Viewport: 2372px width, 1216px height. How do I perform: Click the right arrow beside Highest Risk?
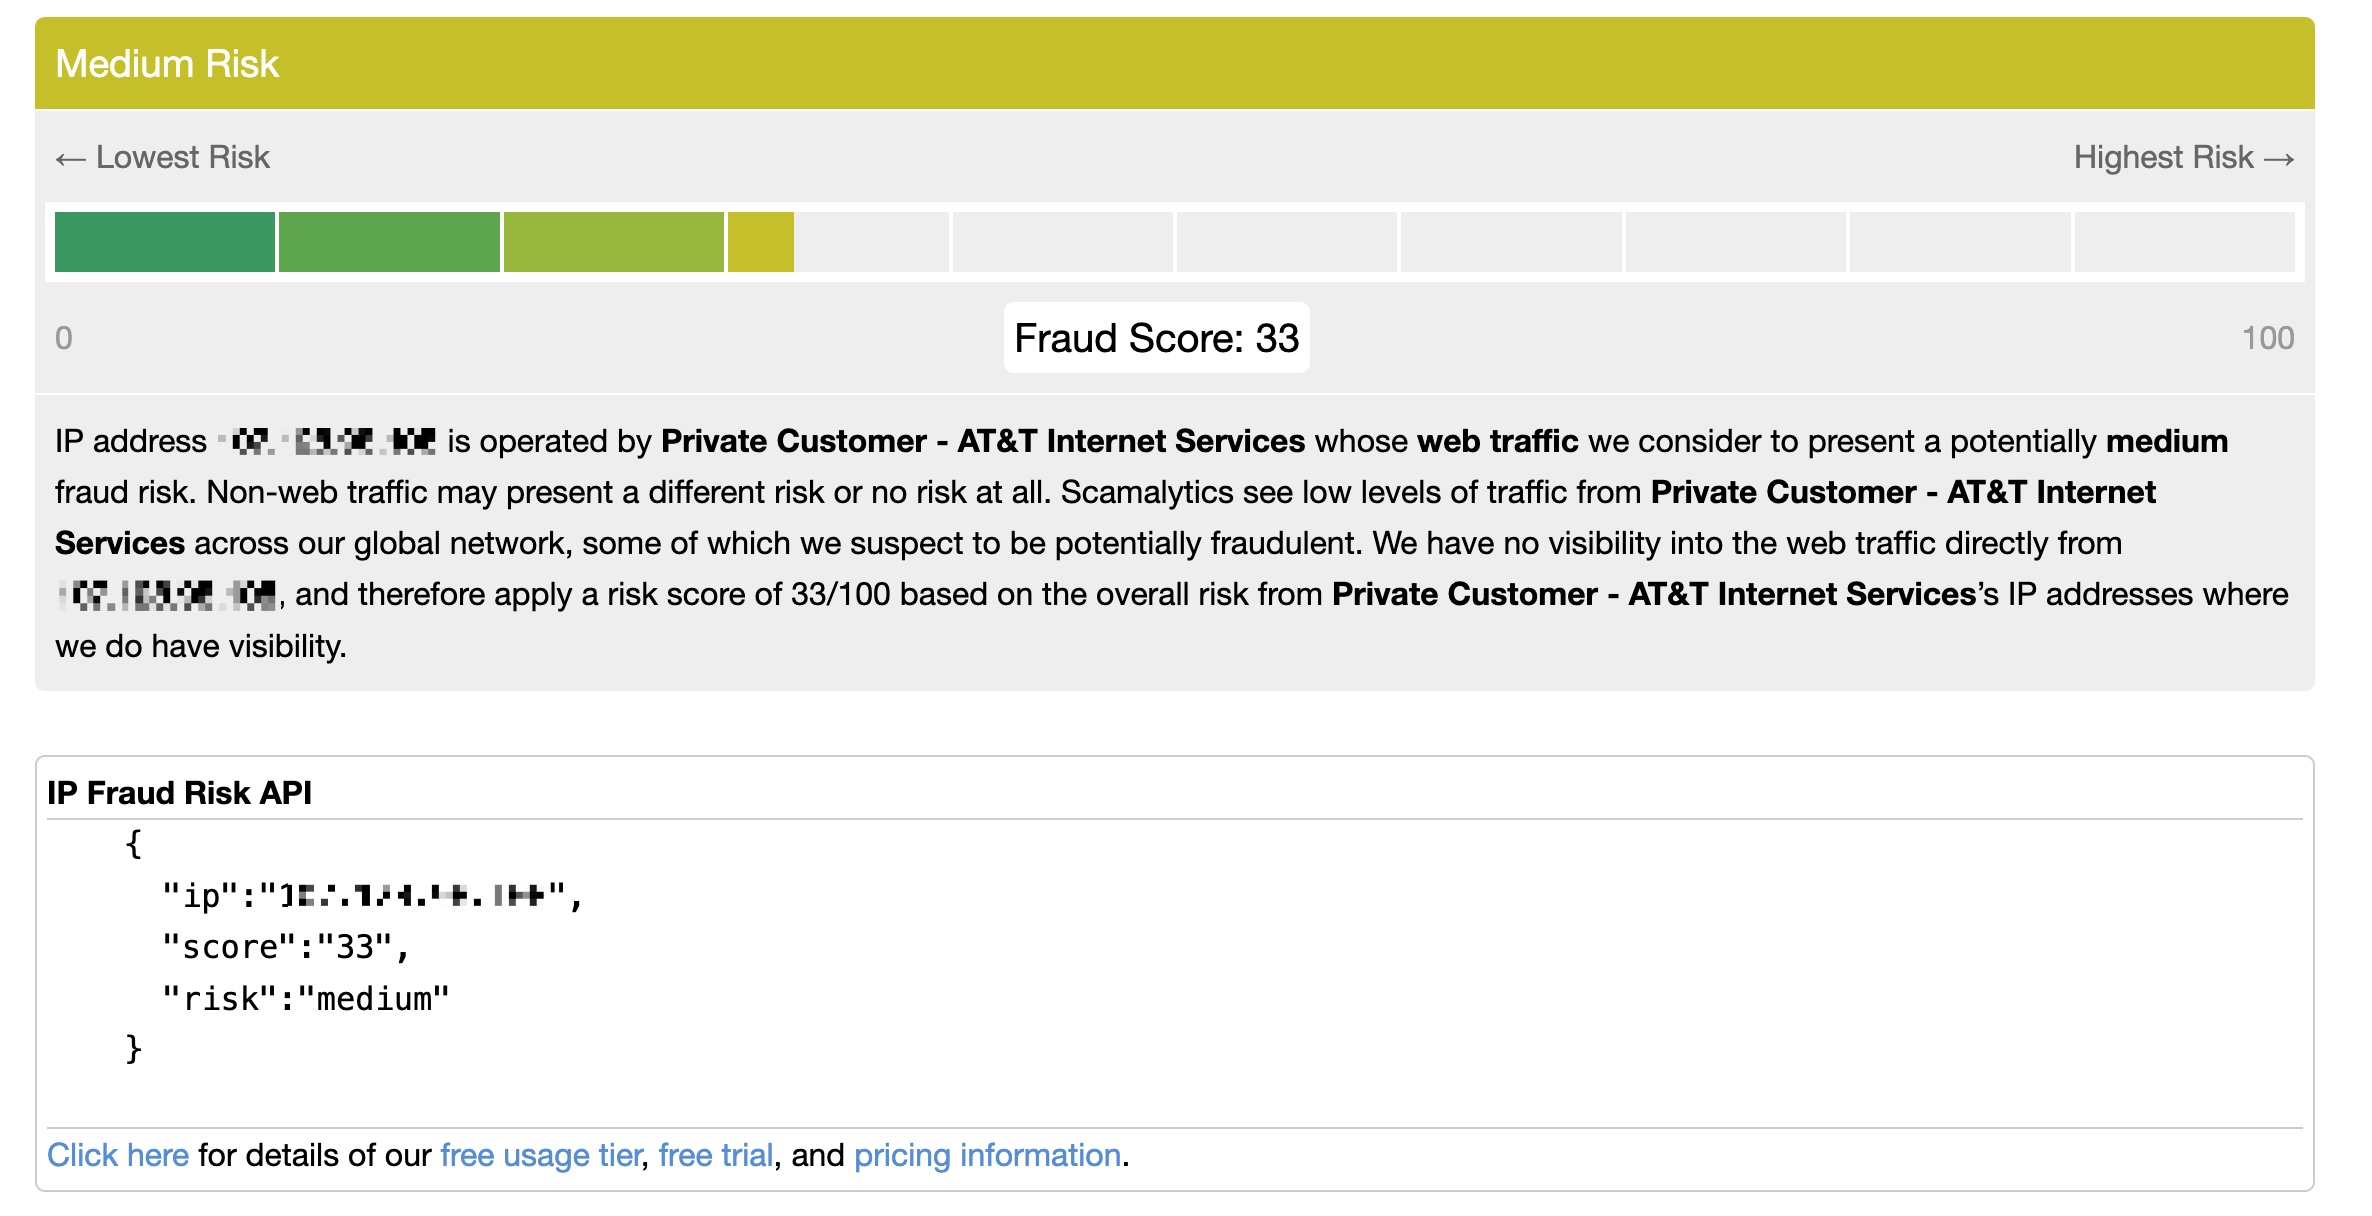[x=2279, y=159]
